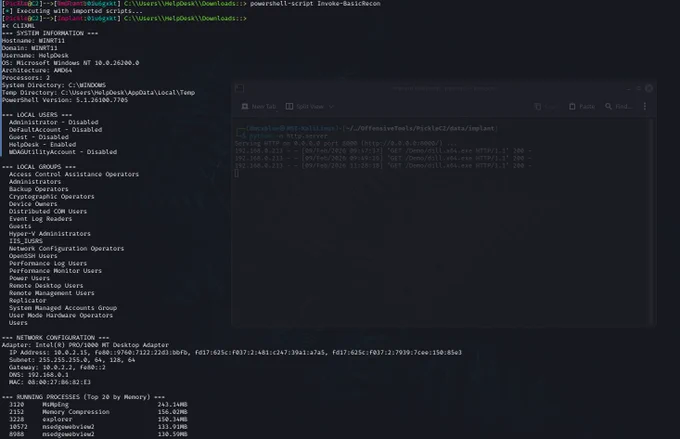The height and width of the screenshot is (439, 680).
Task: Click 'Network Configuration Operators' group
Action: tap(67, 248)
